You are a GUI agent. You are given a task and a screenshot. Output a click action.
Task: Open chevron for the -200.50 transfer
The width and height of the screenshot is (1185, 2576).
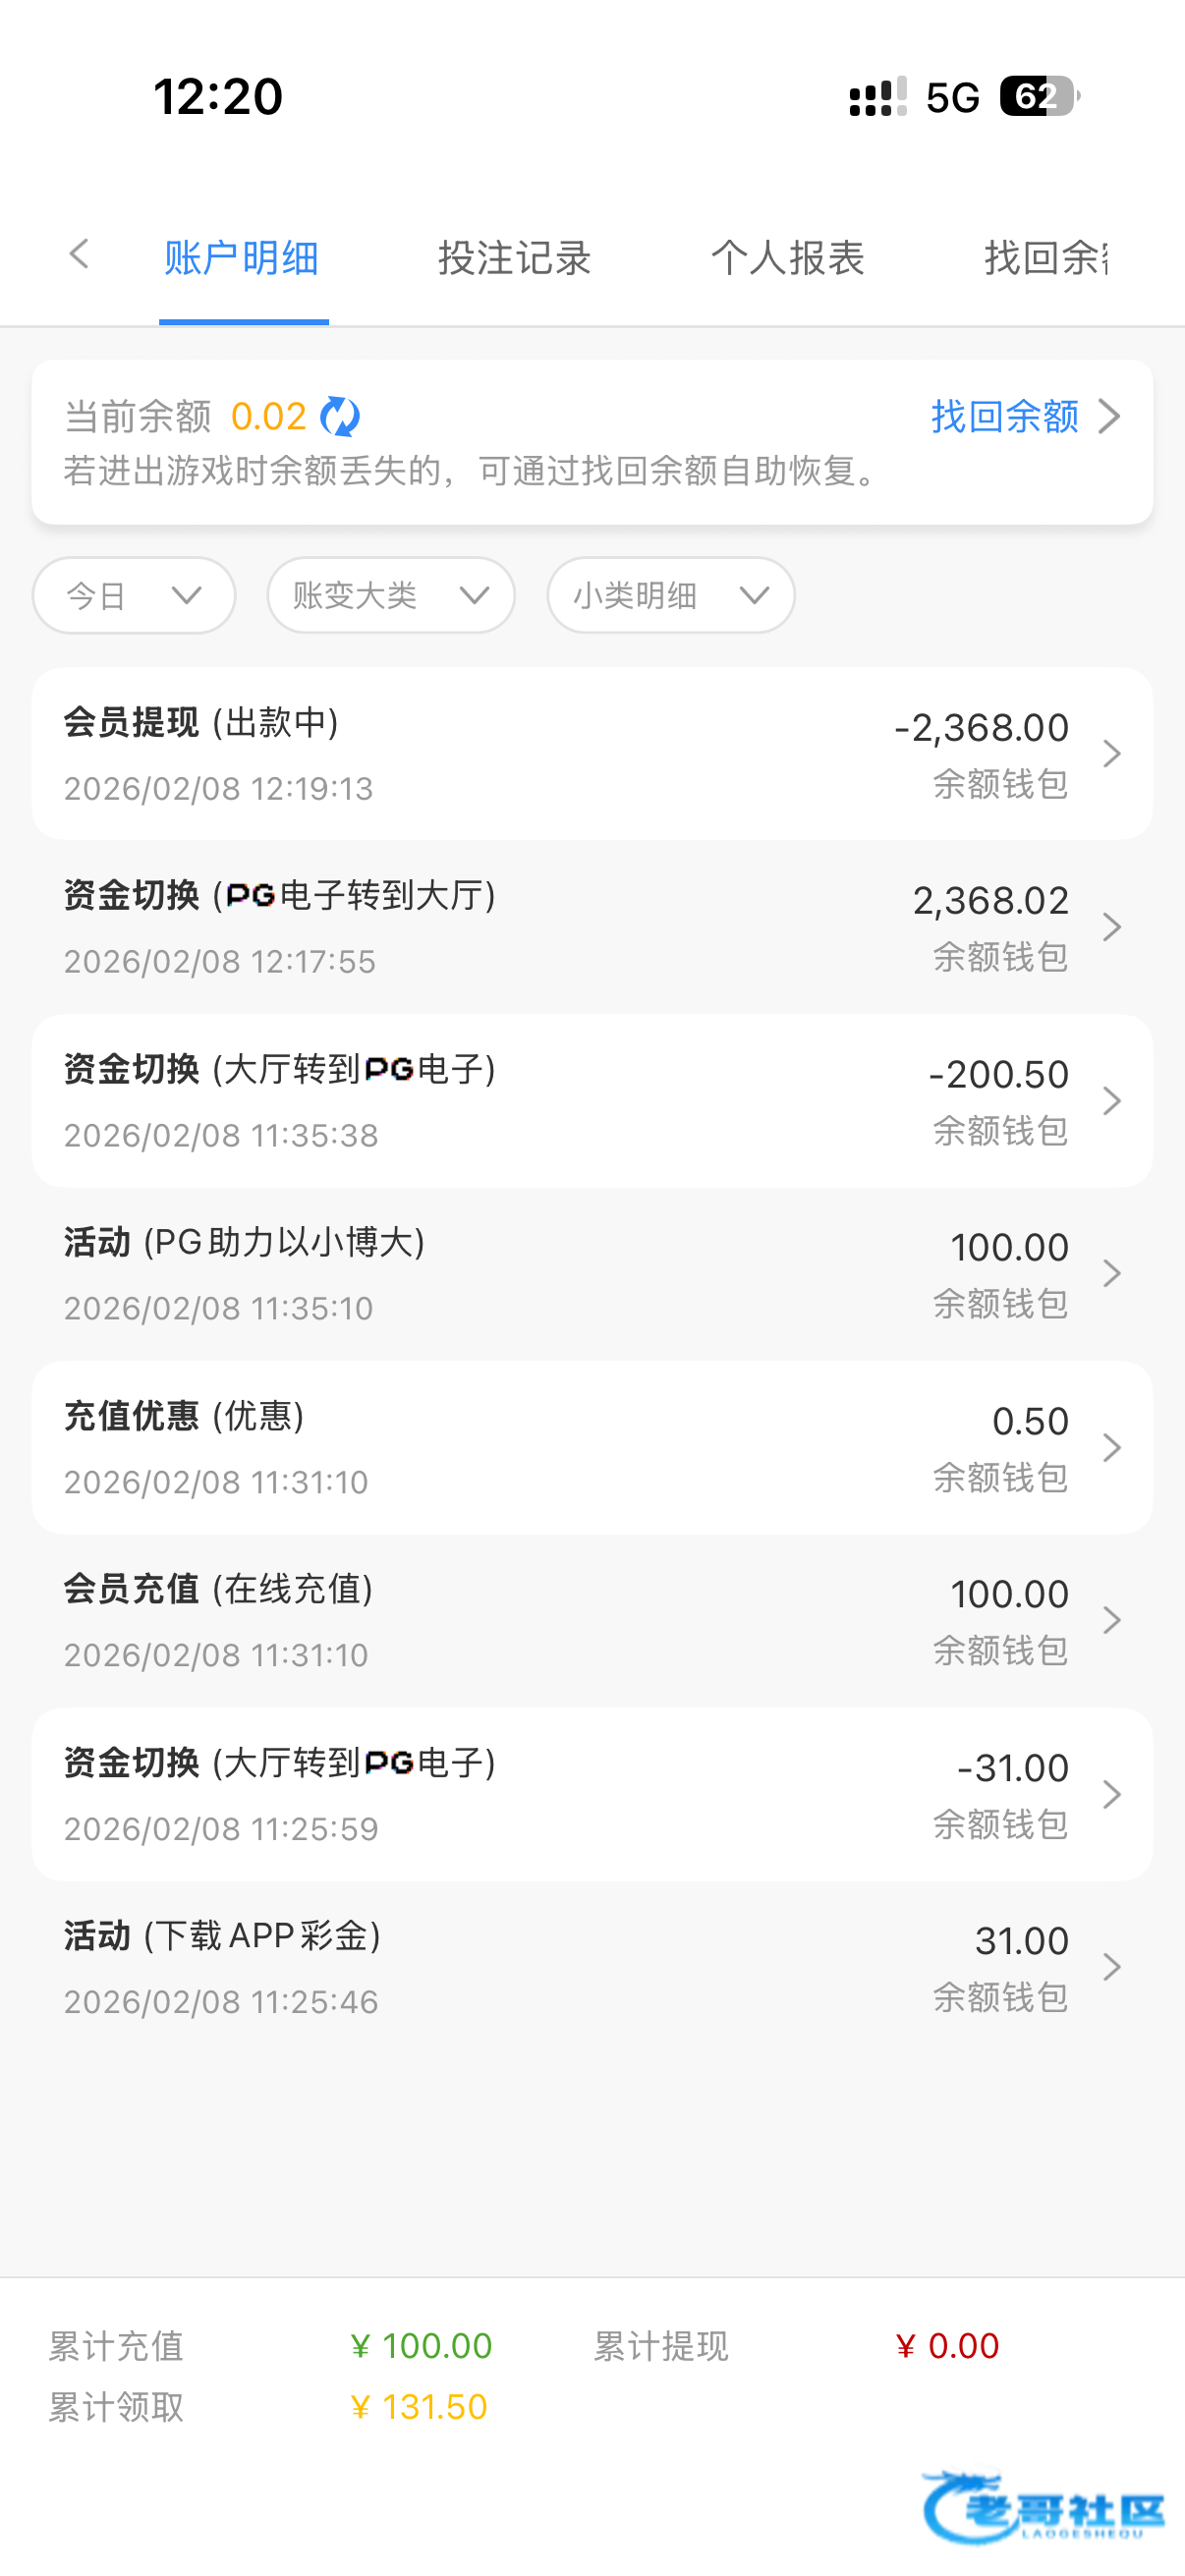1111,1101
